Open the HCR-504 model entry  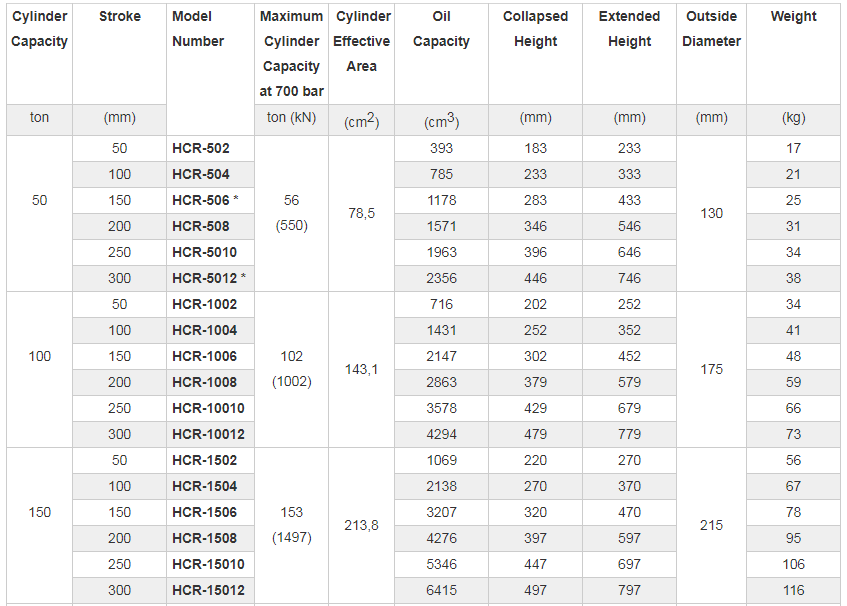201,174
